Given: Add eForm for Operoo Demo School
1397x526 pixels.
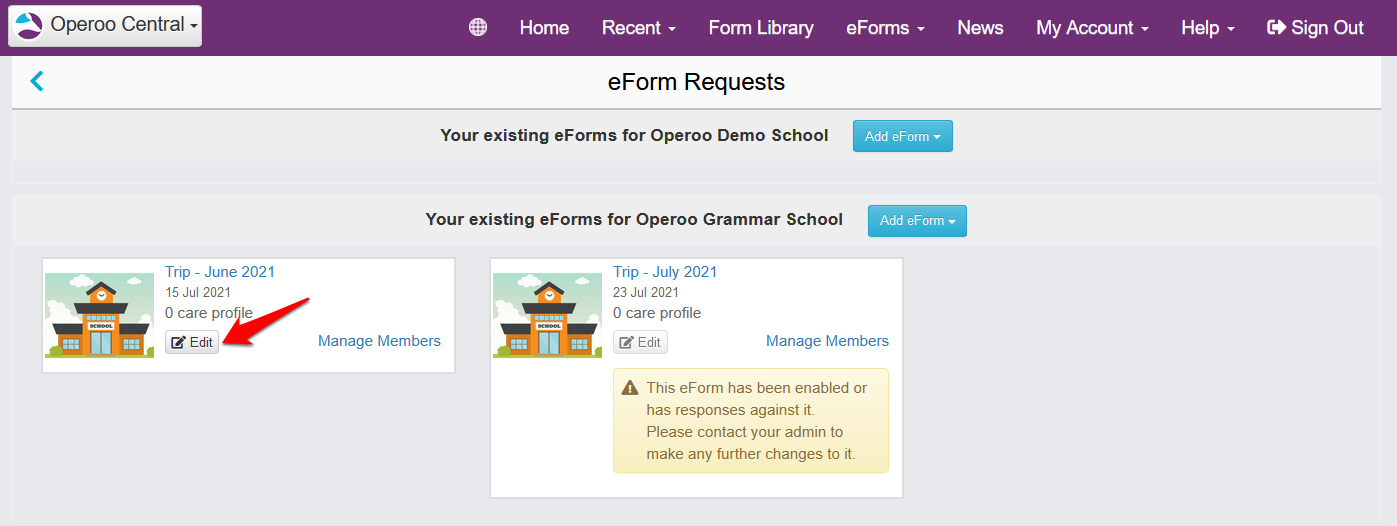Looking at the screenshot, I should [902, 136].
